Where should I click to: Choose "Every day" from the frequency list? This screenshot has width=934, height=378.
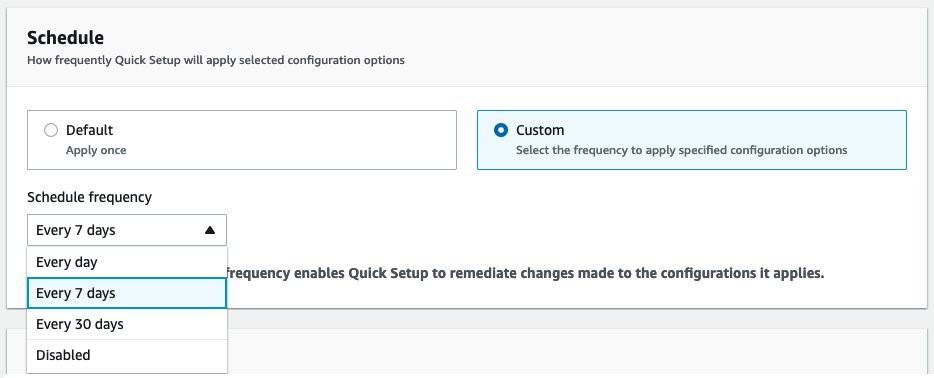tap(127, 262)
